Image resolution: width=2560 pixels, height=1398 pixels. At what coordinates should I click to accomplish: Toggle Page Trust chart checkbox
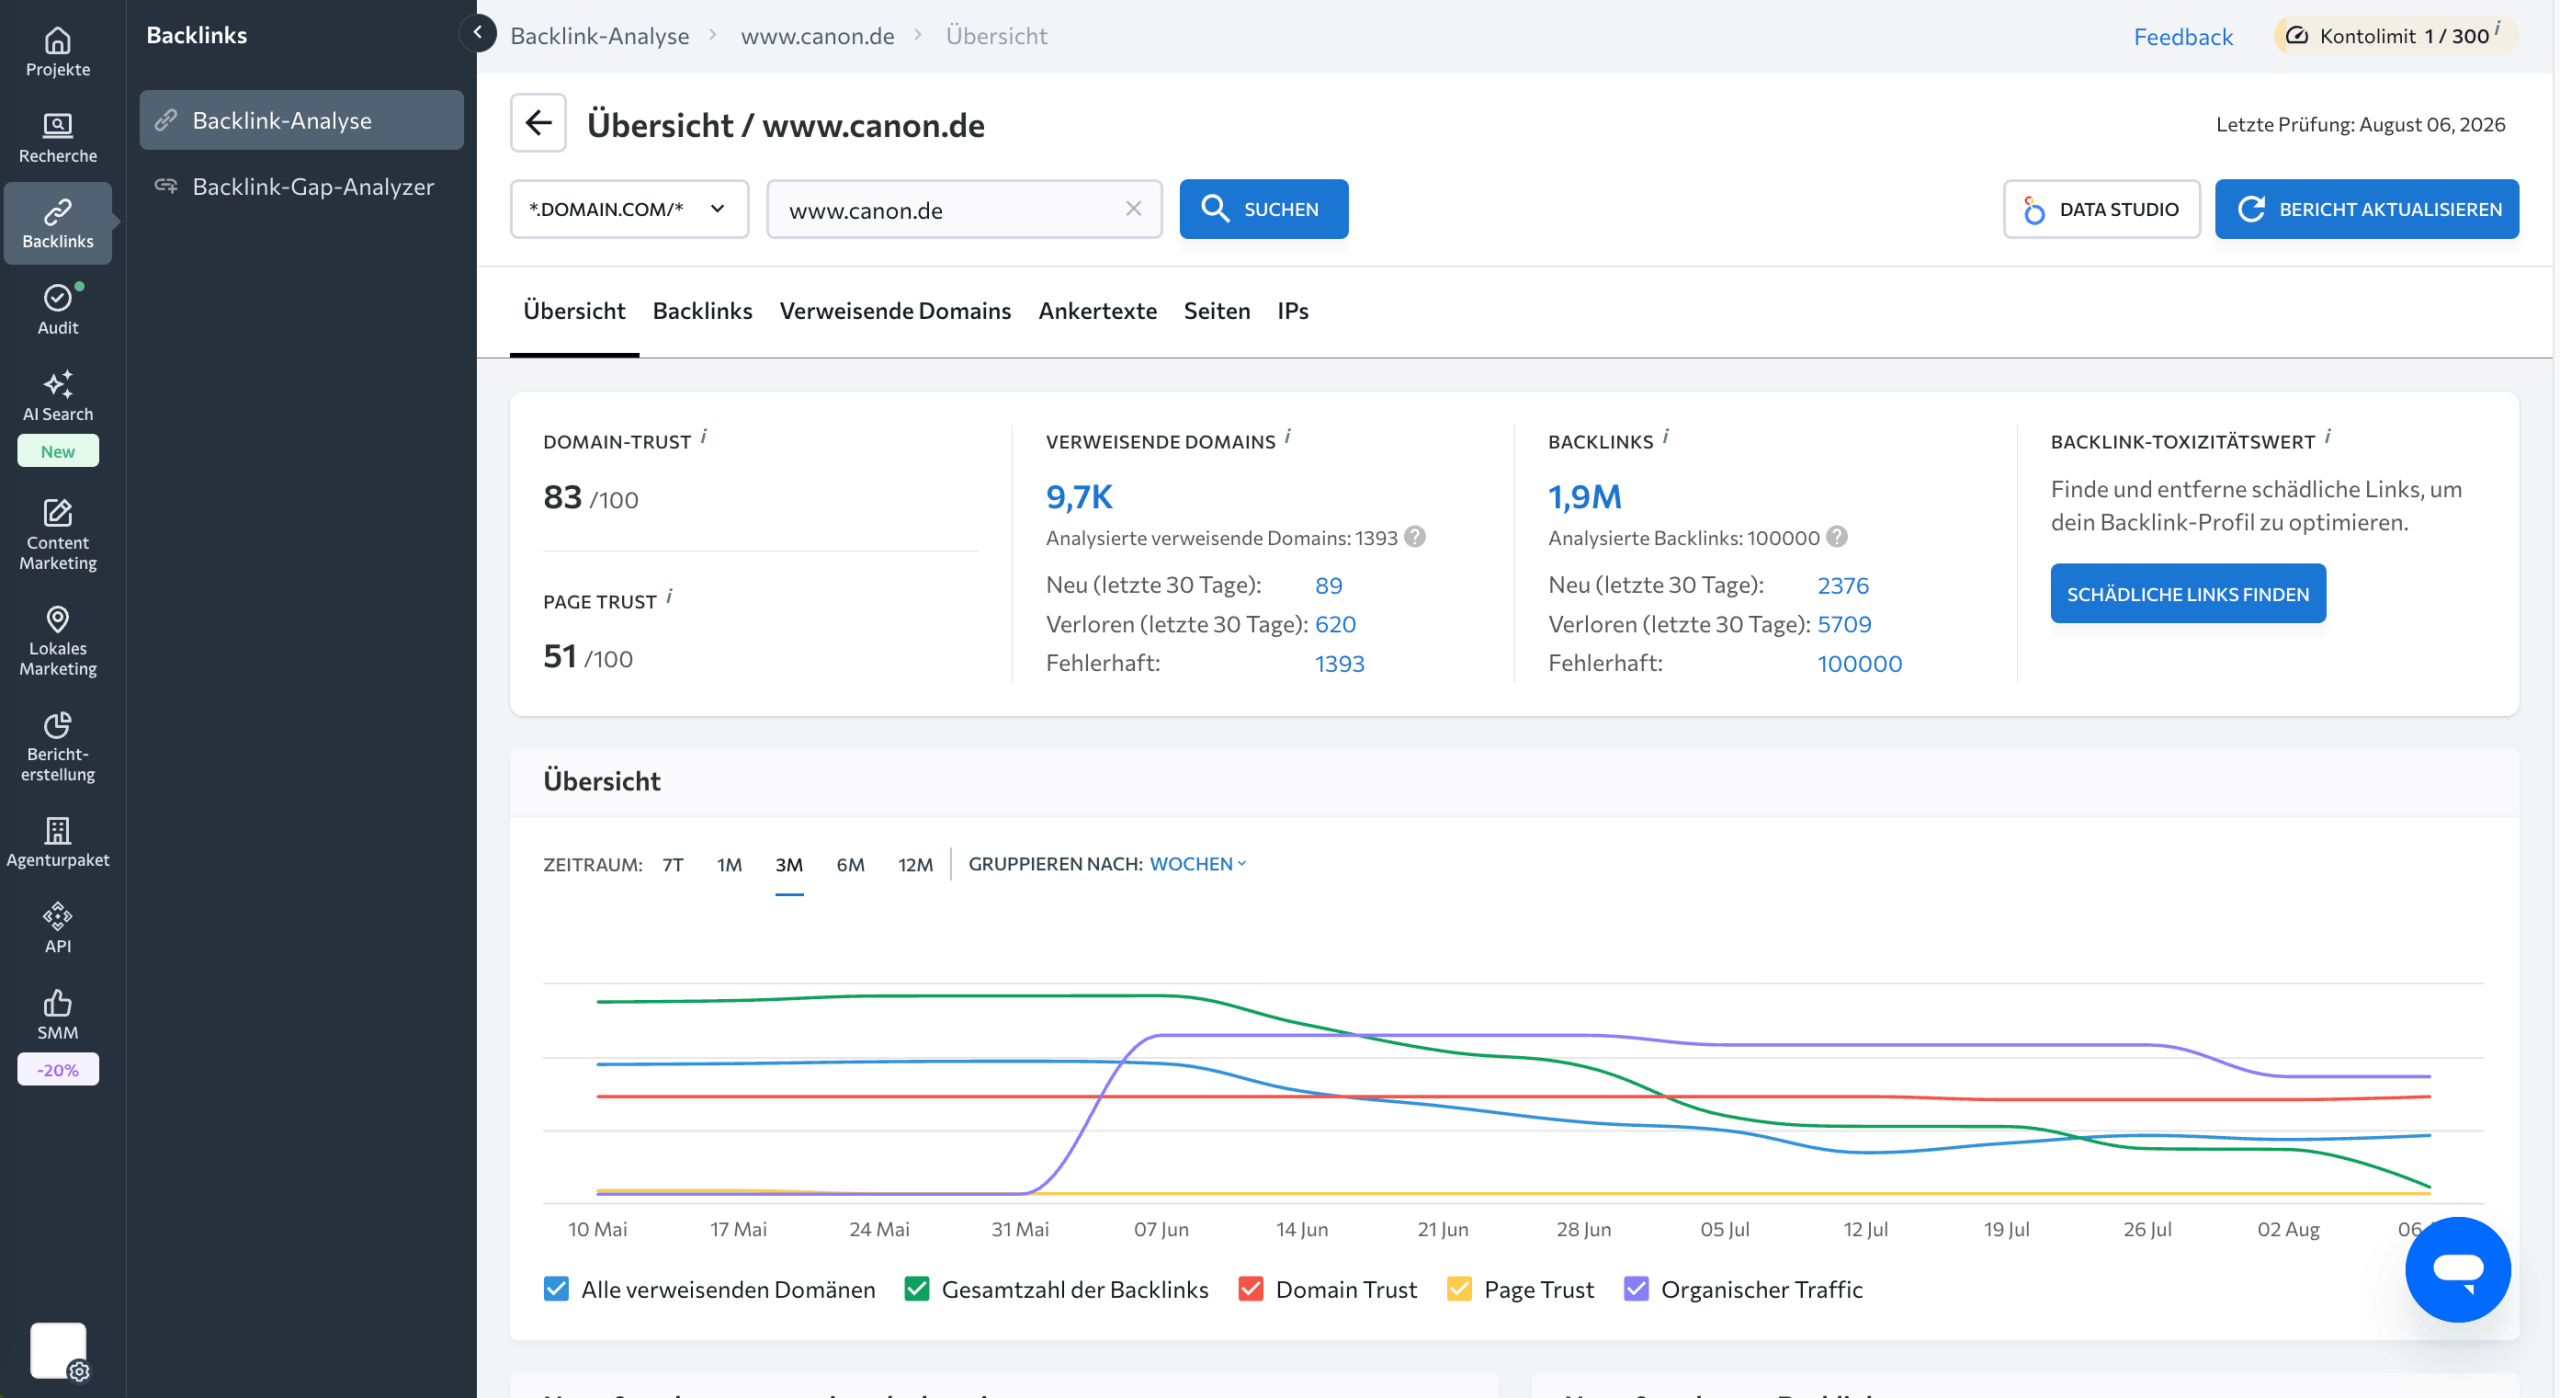click(x=1459, y=1288)
